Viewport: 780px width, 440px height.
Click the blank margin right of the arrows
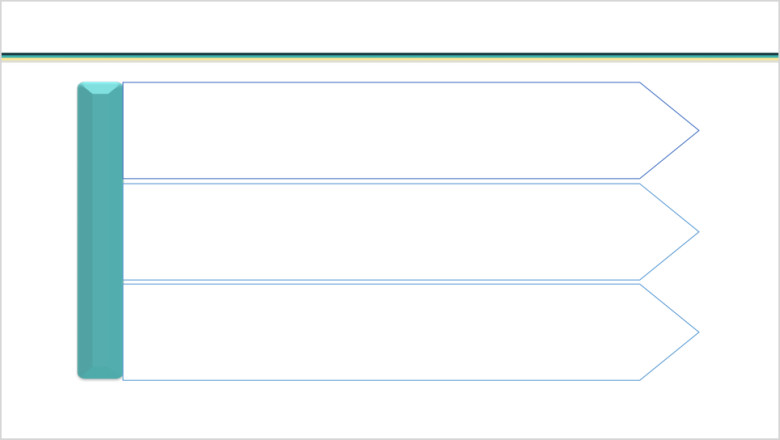(x=739, y=232)
